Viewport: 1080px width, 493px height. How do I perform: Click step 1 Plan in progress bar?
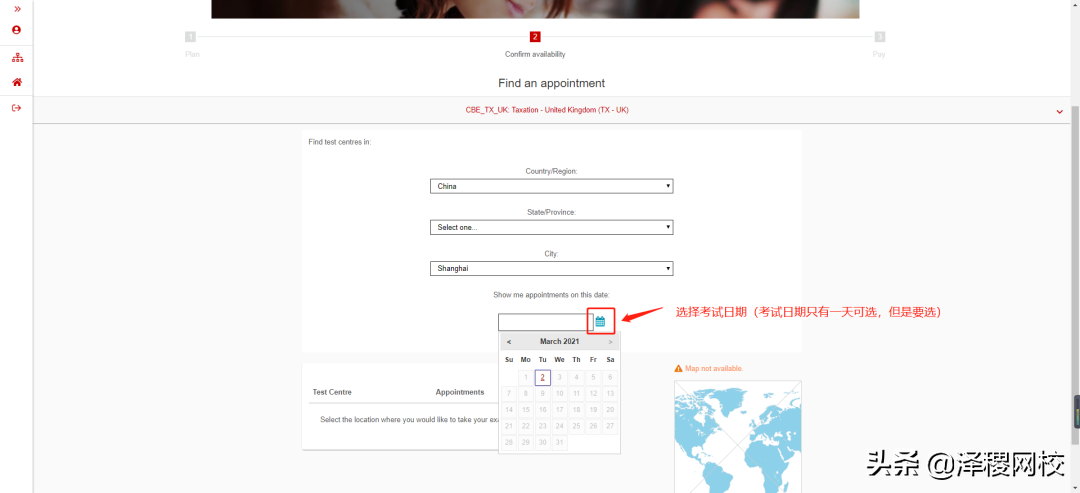coord(191,37)
